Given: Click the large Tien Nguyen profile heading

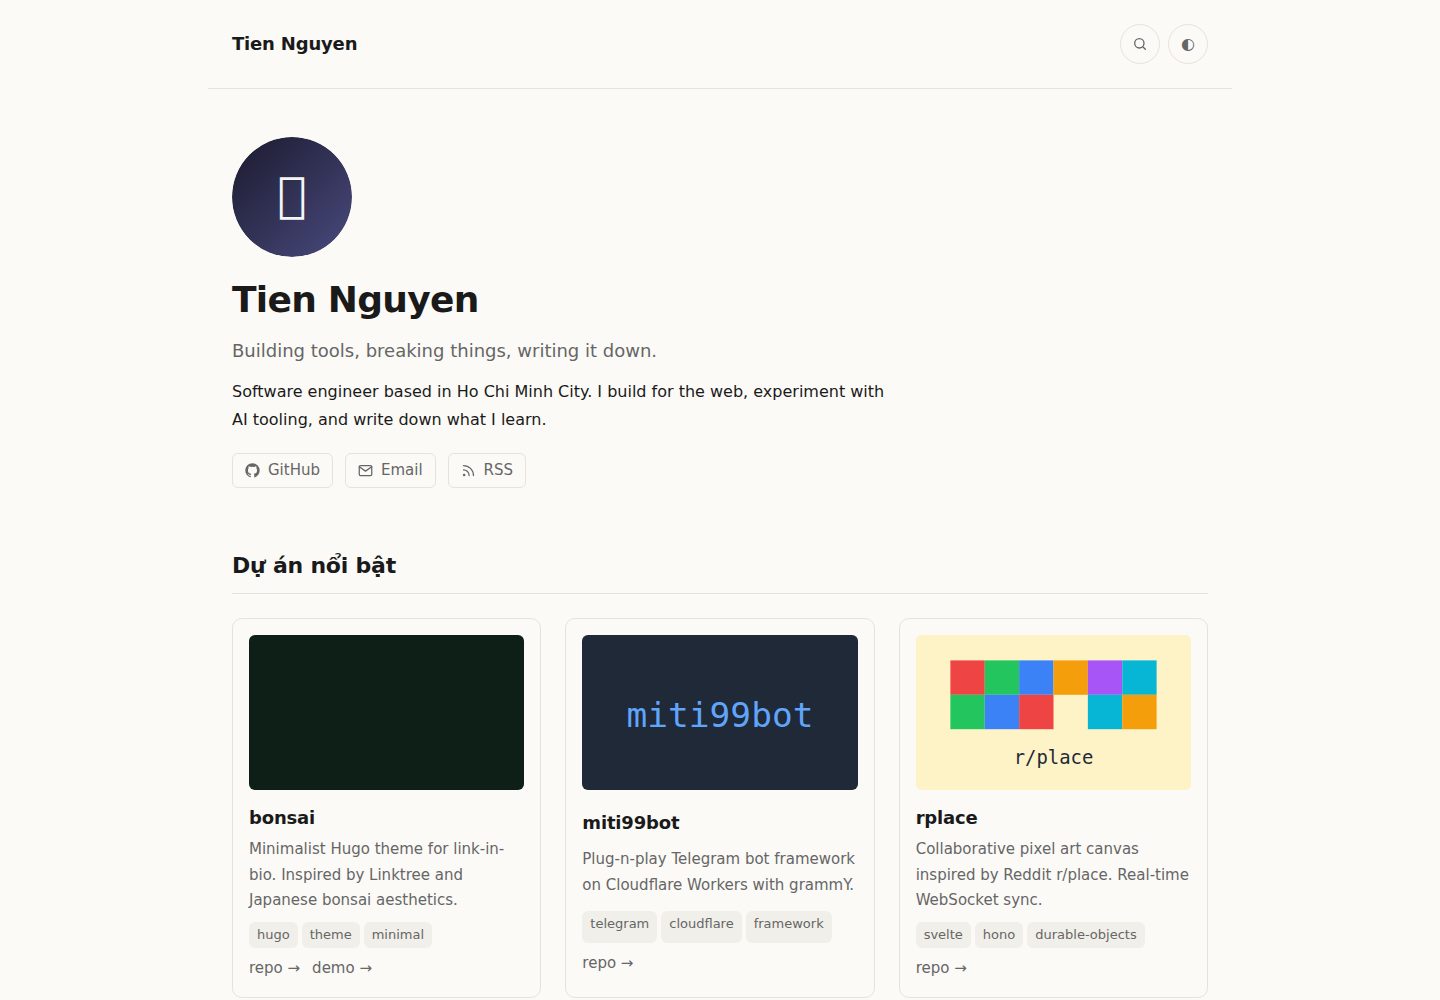Looking at the screenshot, I should coord(355,300).
